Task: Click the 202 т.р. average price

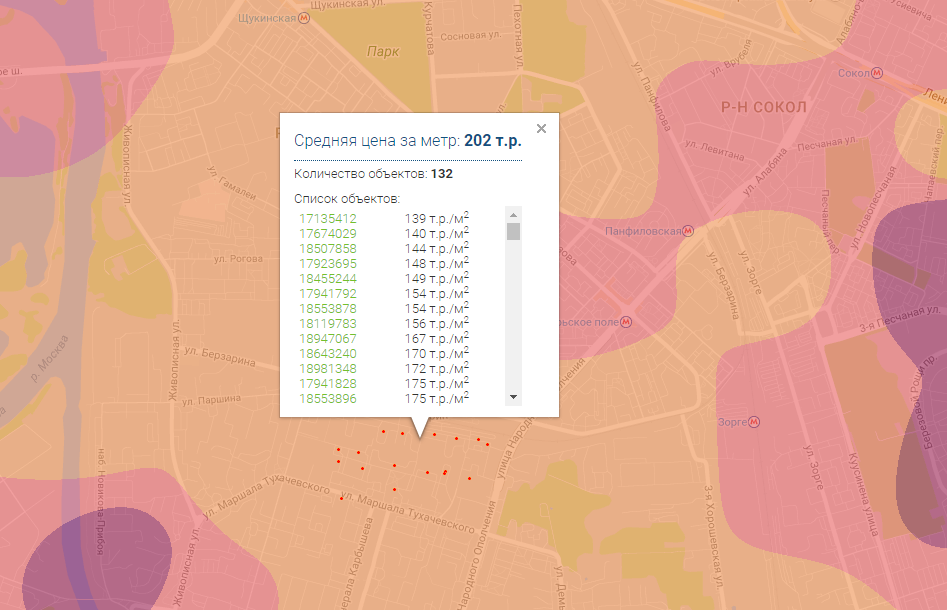Action: (492, 141)
